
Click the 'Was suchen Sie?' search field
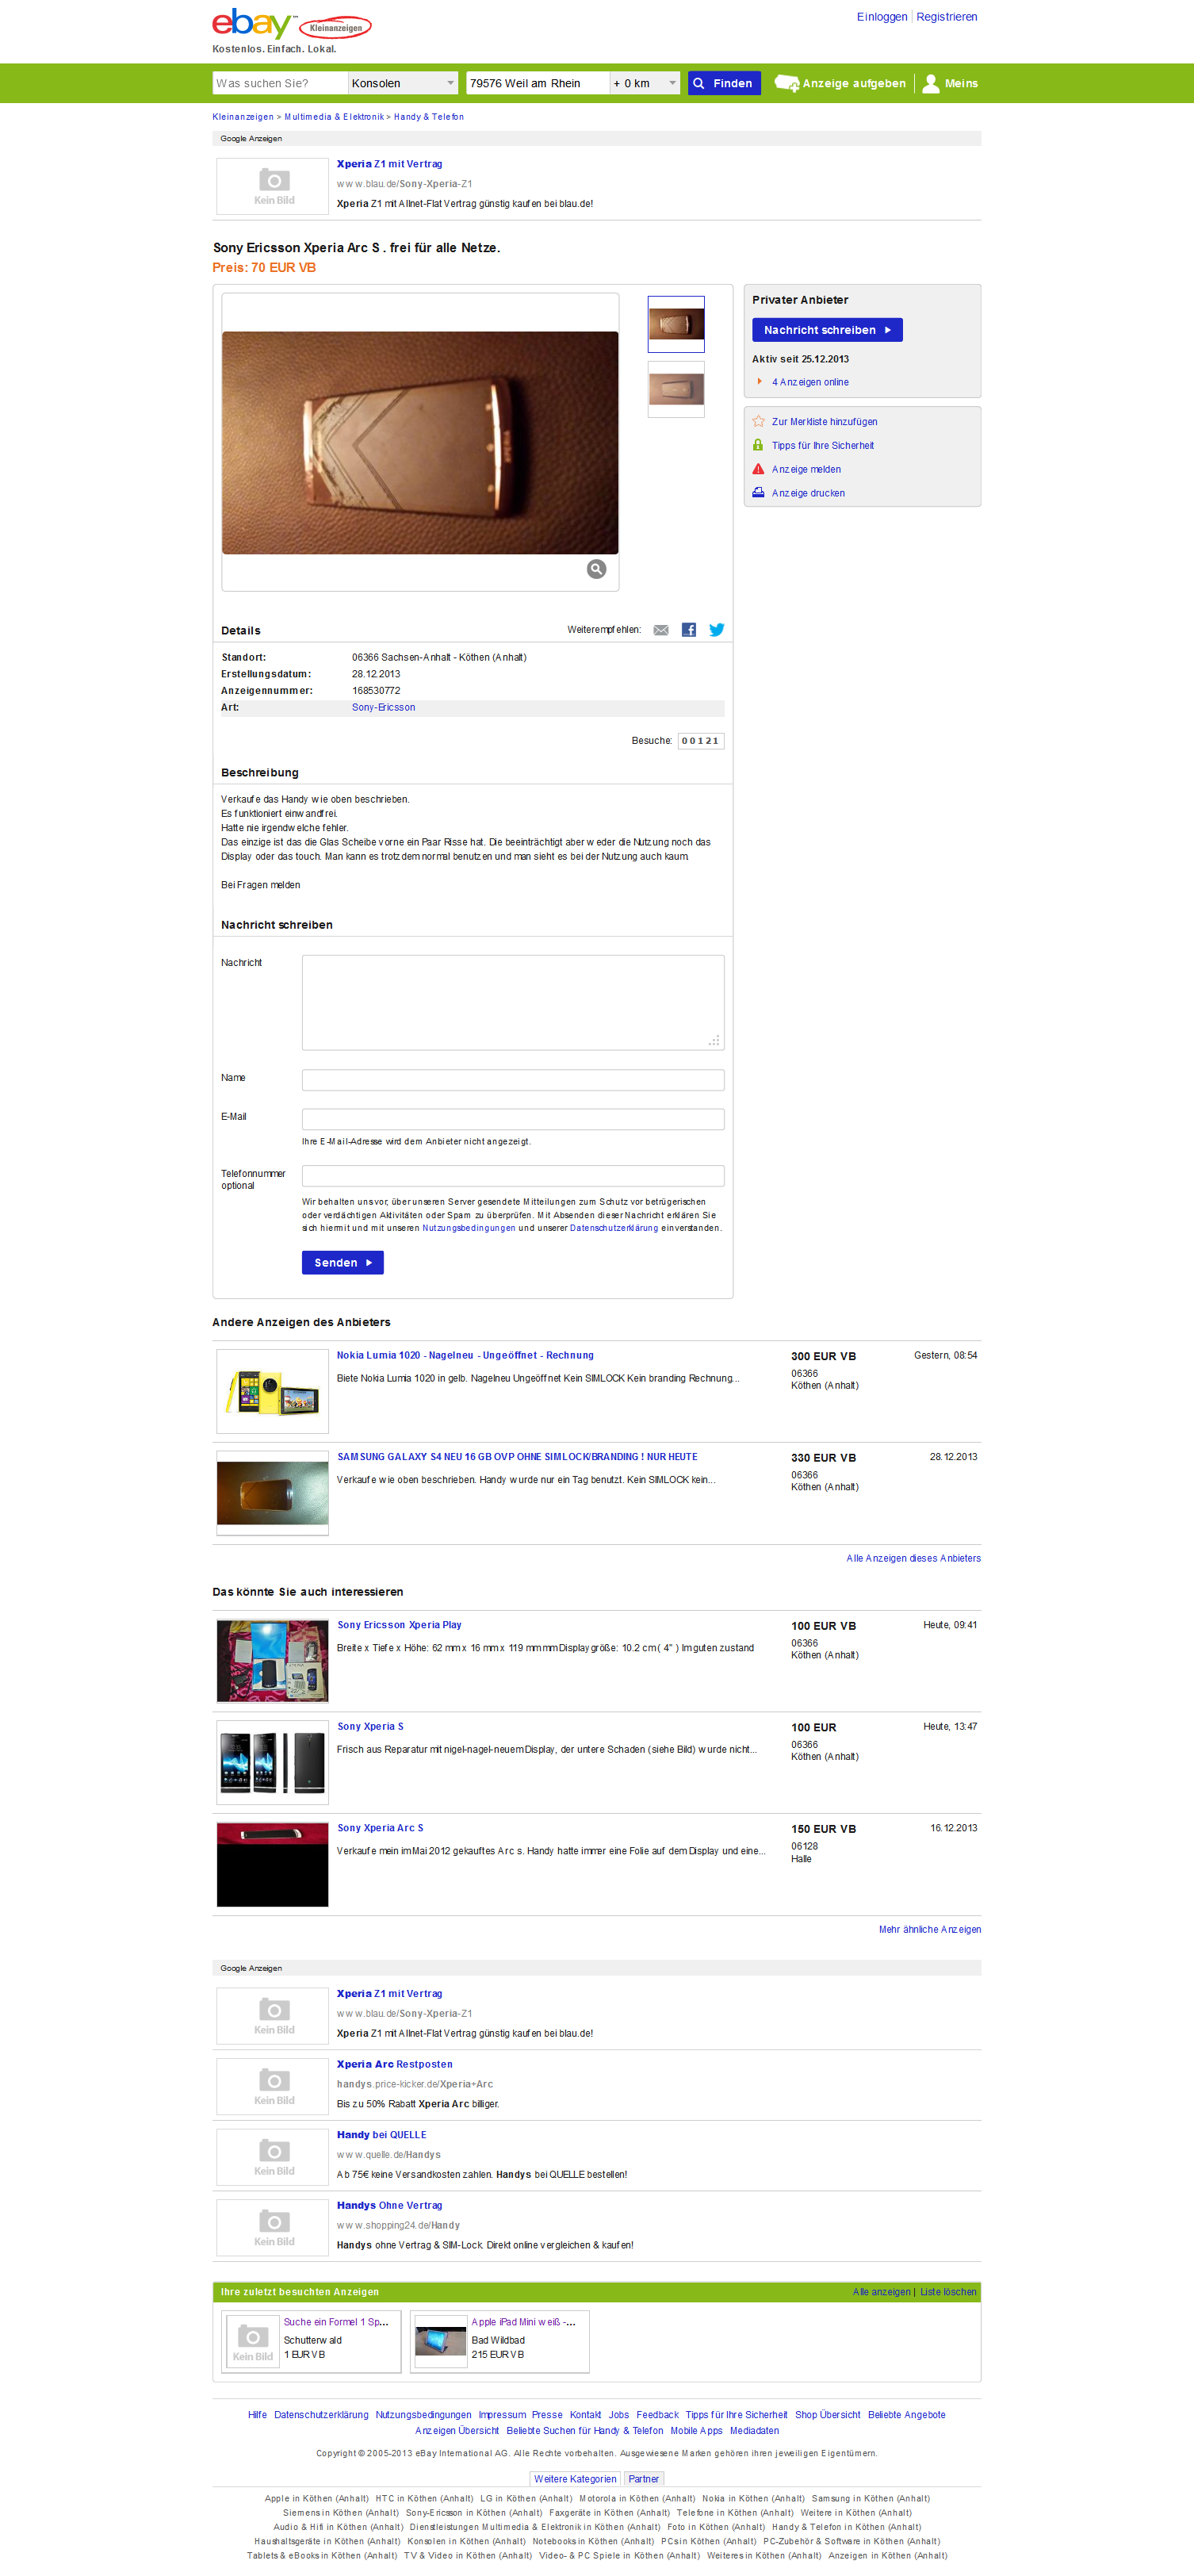(x=280, y=83)
